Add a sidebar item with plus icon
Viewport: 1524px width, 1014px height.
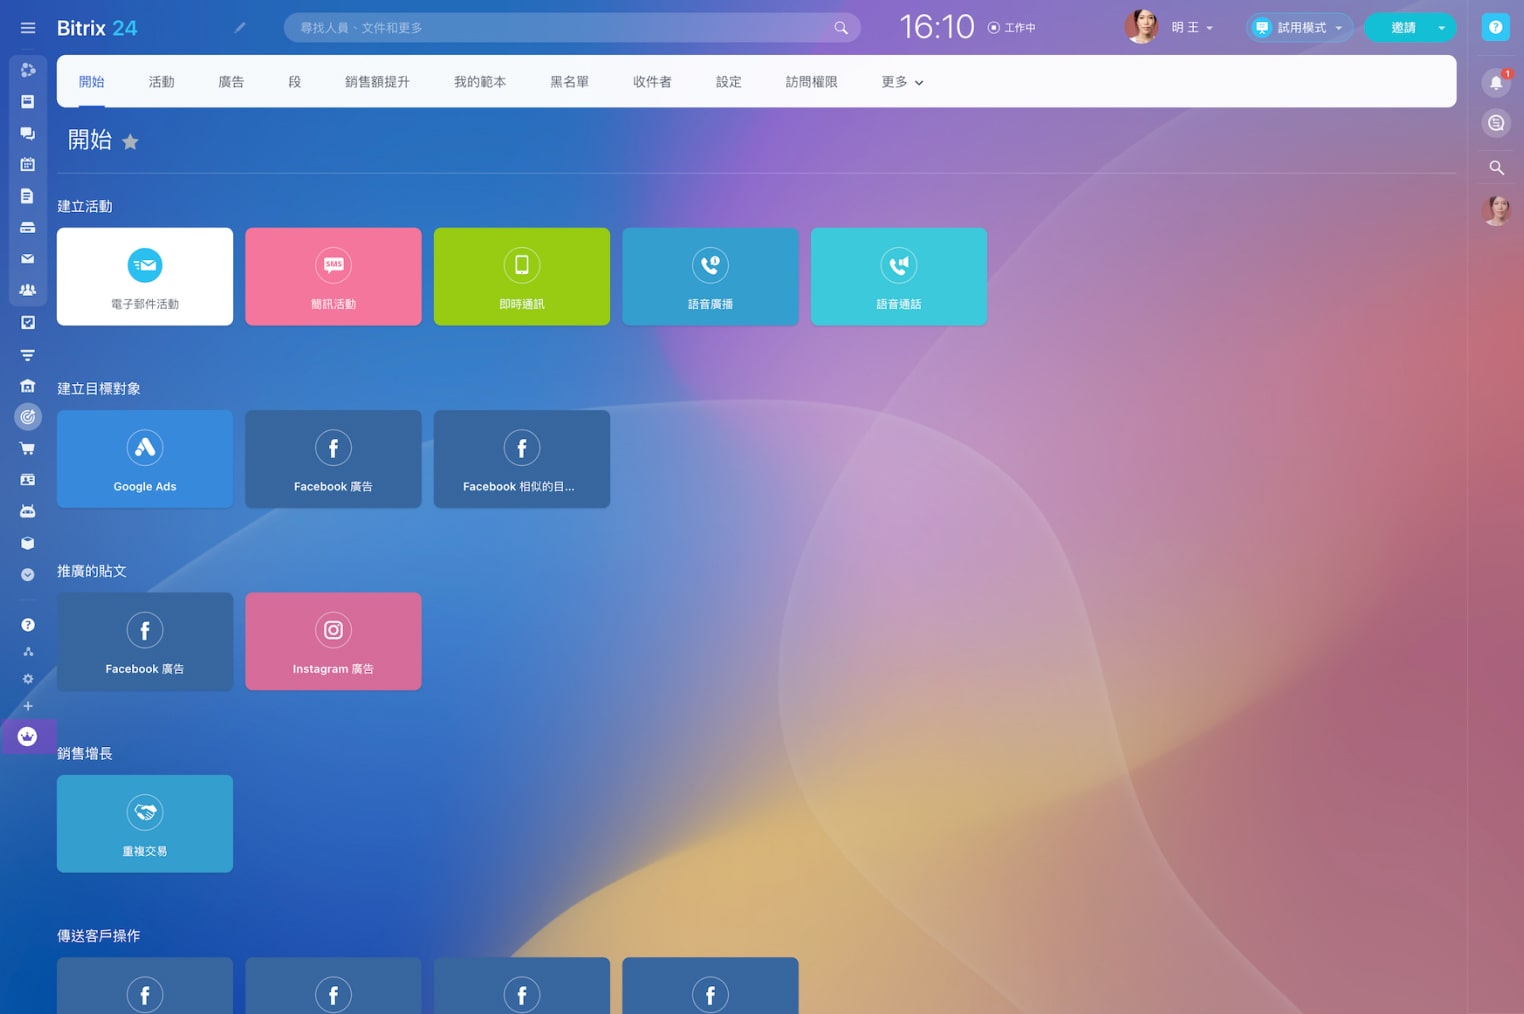(28, 706)
